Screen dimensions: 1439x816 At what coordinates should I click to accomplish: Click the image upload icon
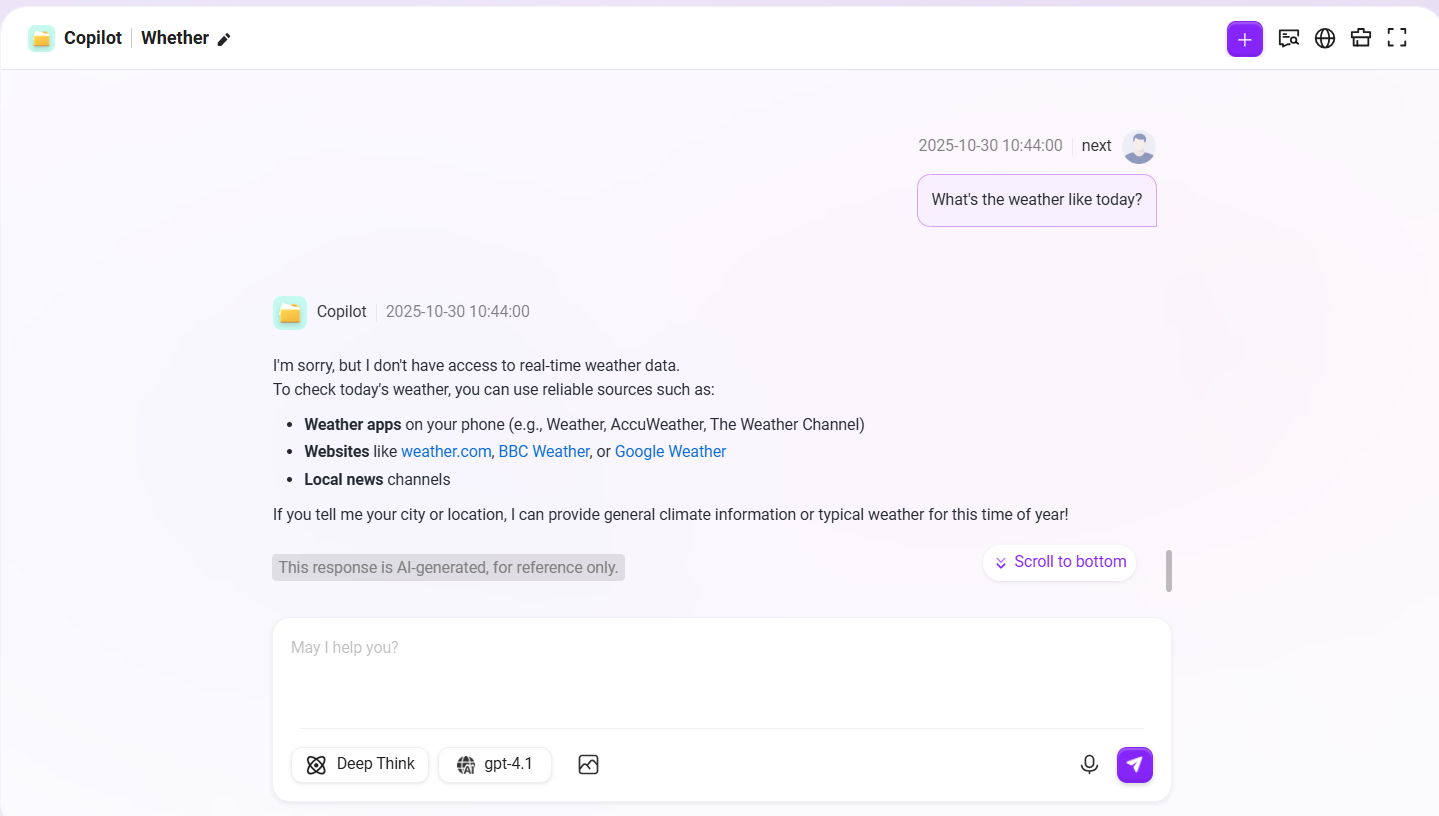[x=588, y=765]
